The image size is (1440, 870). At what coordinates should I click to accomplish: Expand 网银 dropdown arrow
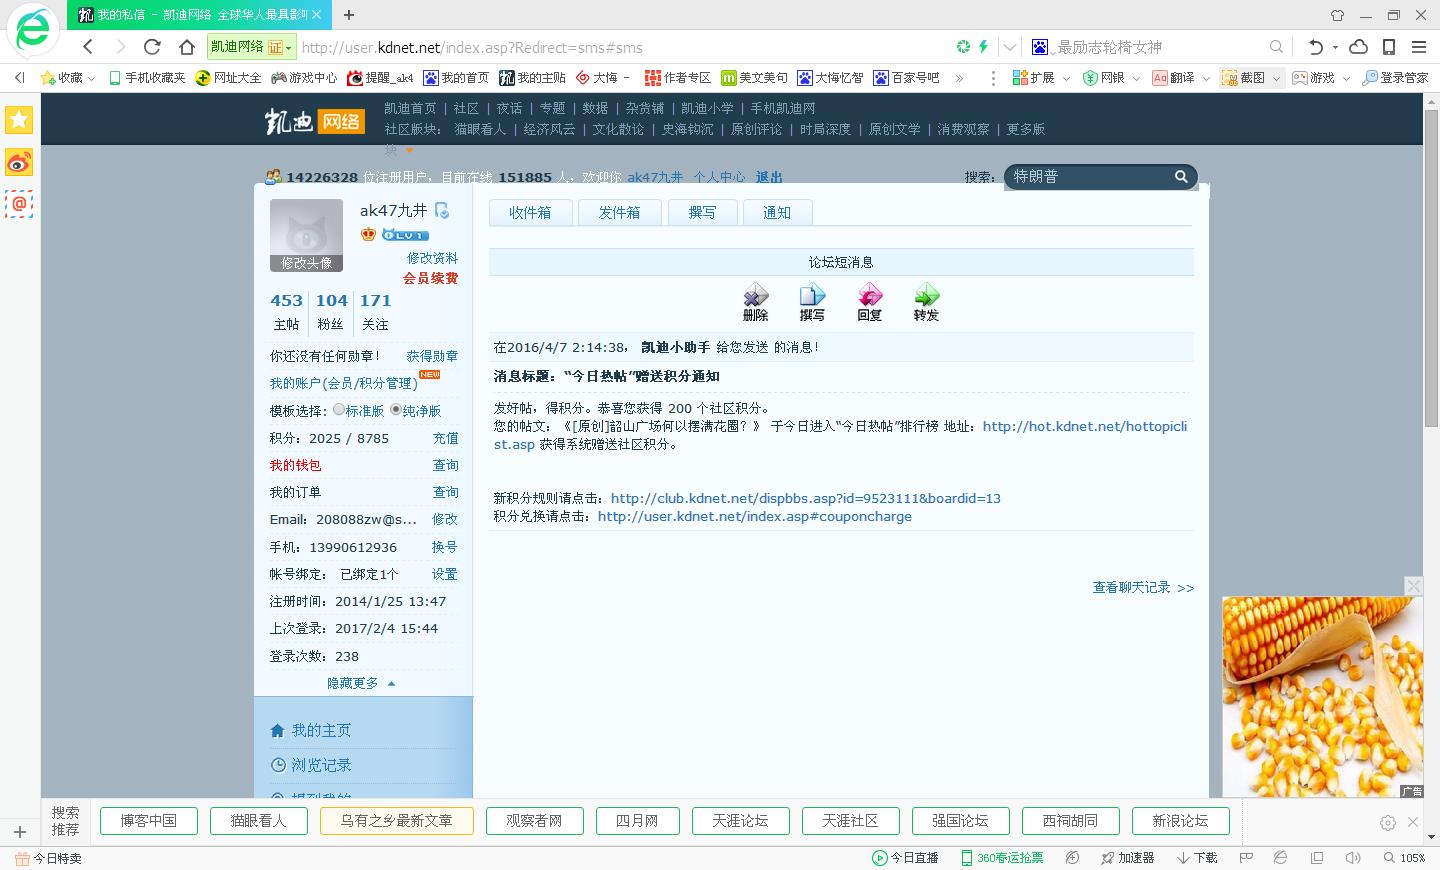(x=1136, y=78)
